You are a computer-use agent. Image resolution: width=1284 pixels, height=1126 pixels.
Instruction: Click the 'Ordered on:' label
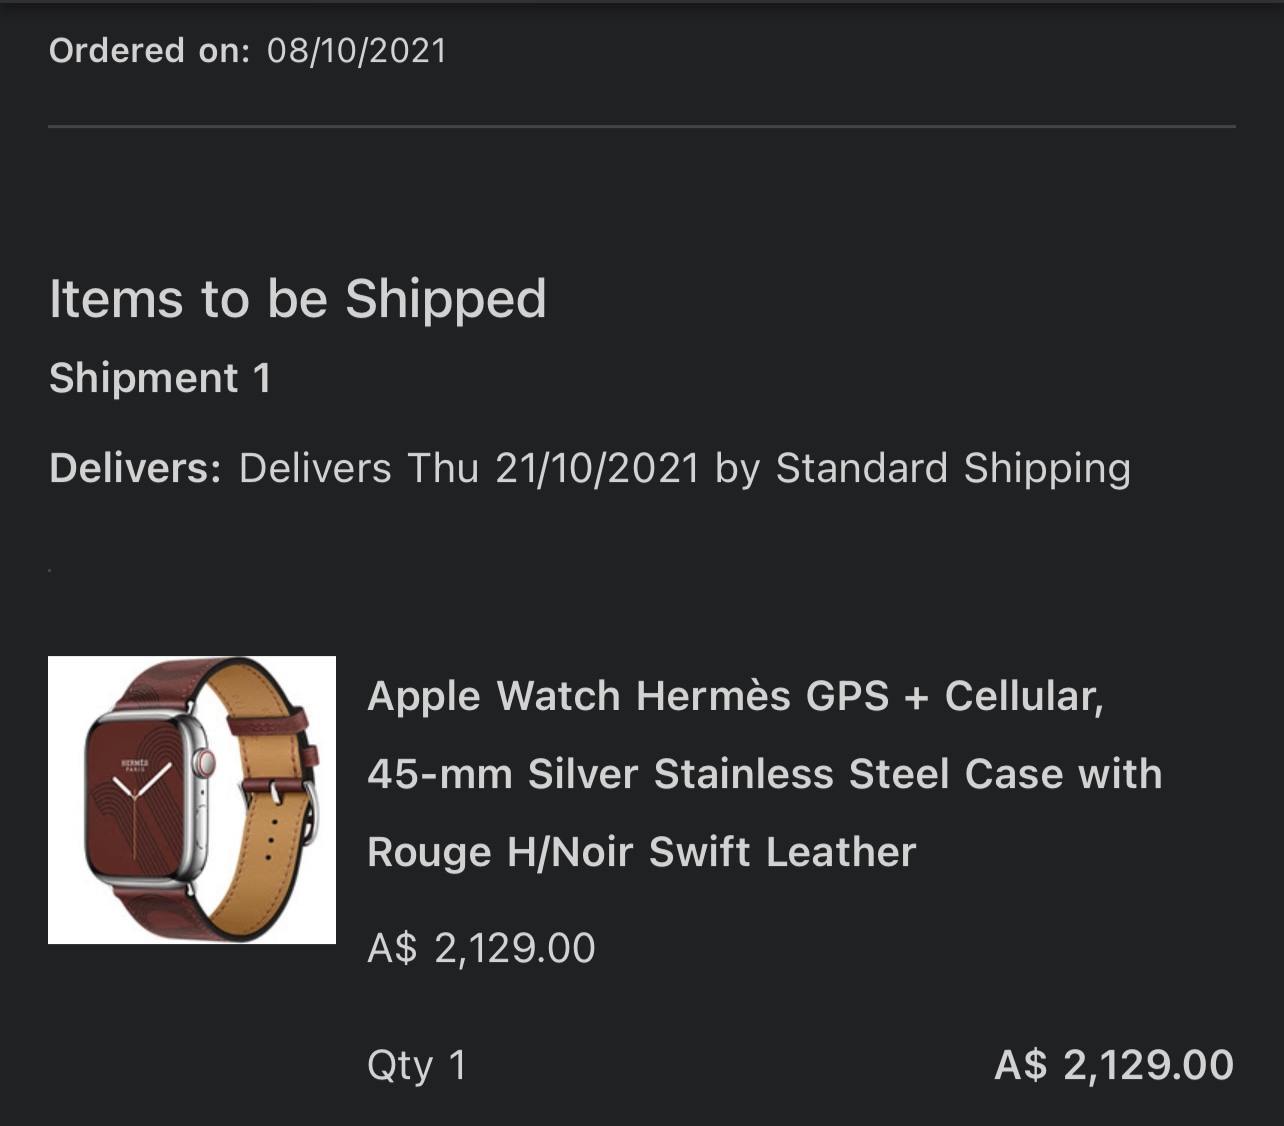[149, 50]
